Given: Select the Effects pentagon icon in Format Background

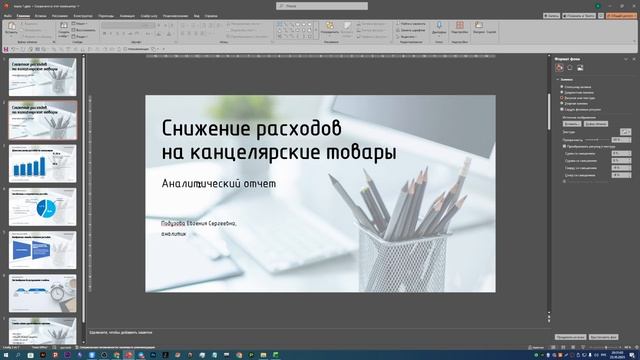Looking at the screenshot, I should [570, 68].
